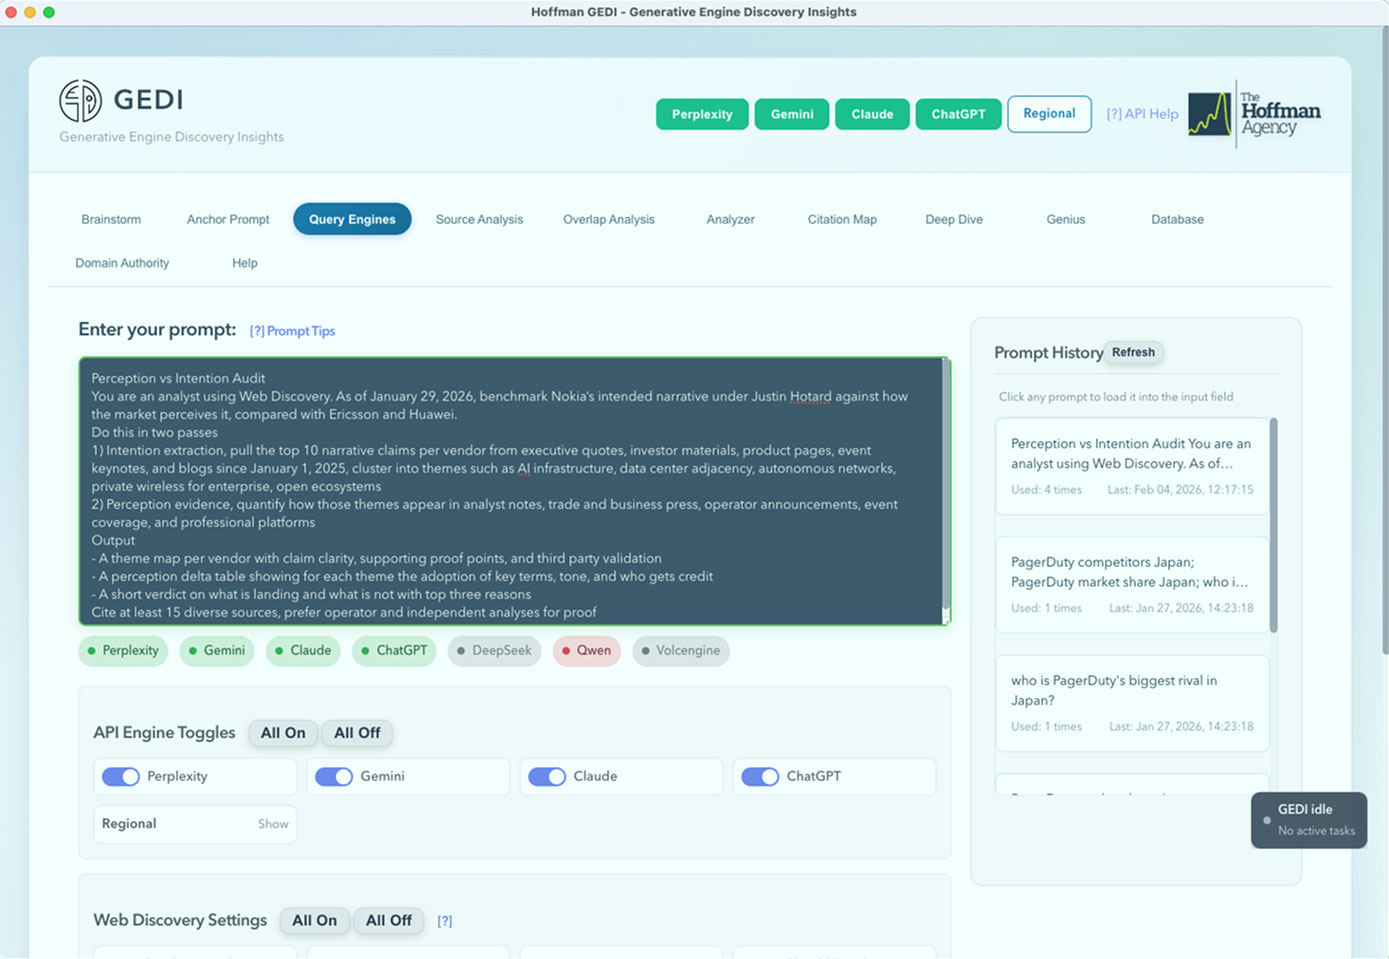Click the ChatGPT status chip below prompt
This screenshot has height=959, width=1389.
[394, 650]
